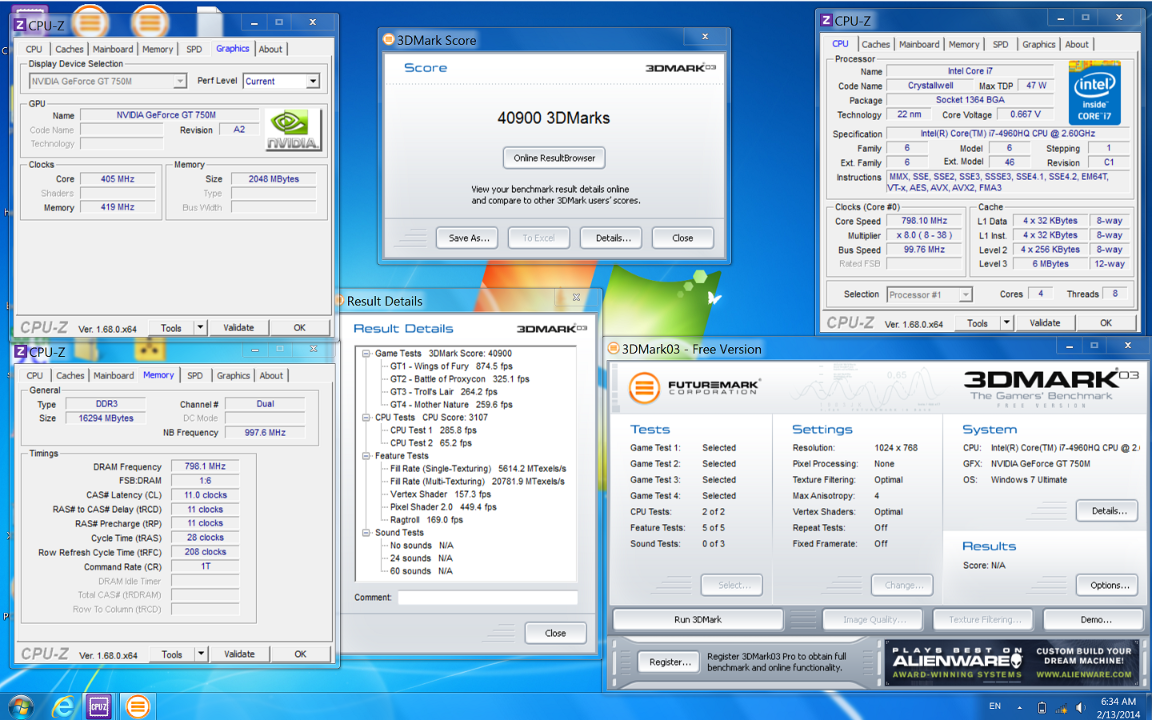Select the GT4 - Mother Nature result row

(451, 404)
